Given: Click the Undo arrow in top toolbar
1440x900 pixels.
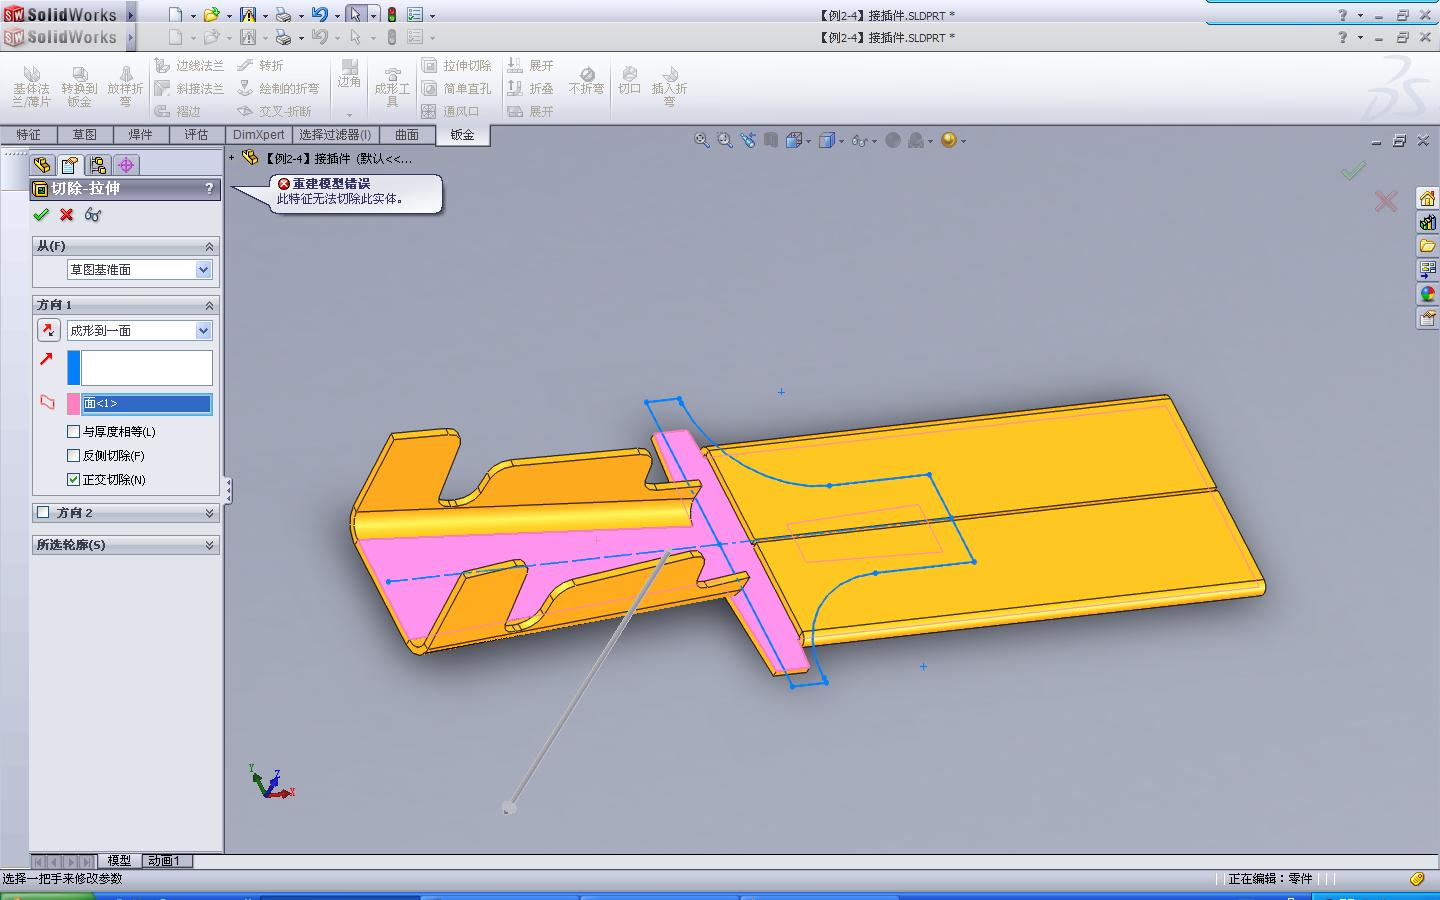Looking at the screenshot, I should 320,15.
